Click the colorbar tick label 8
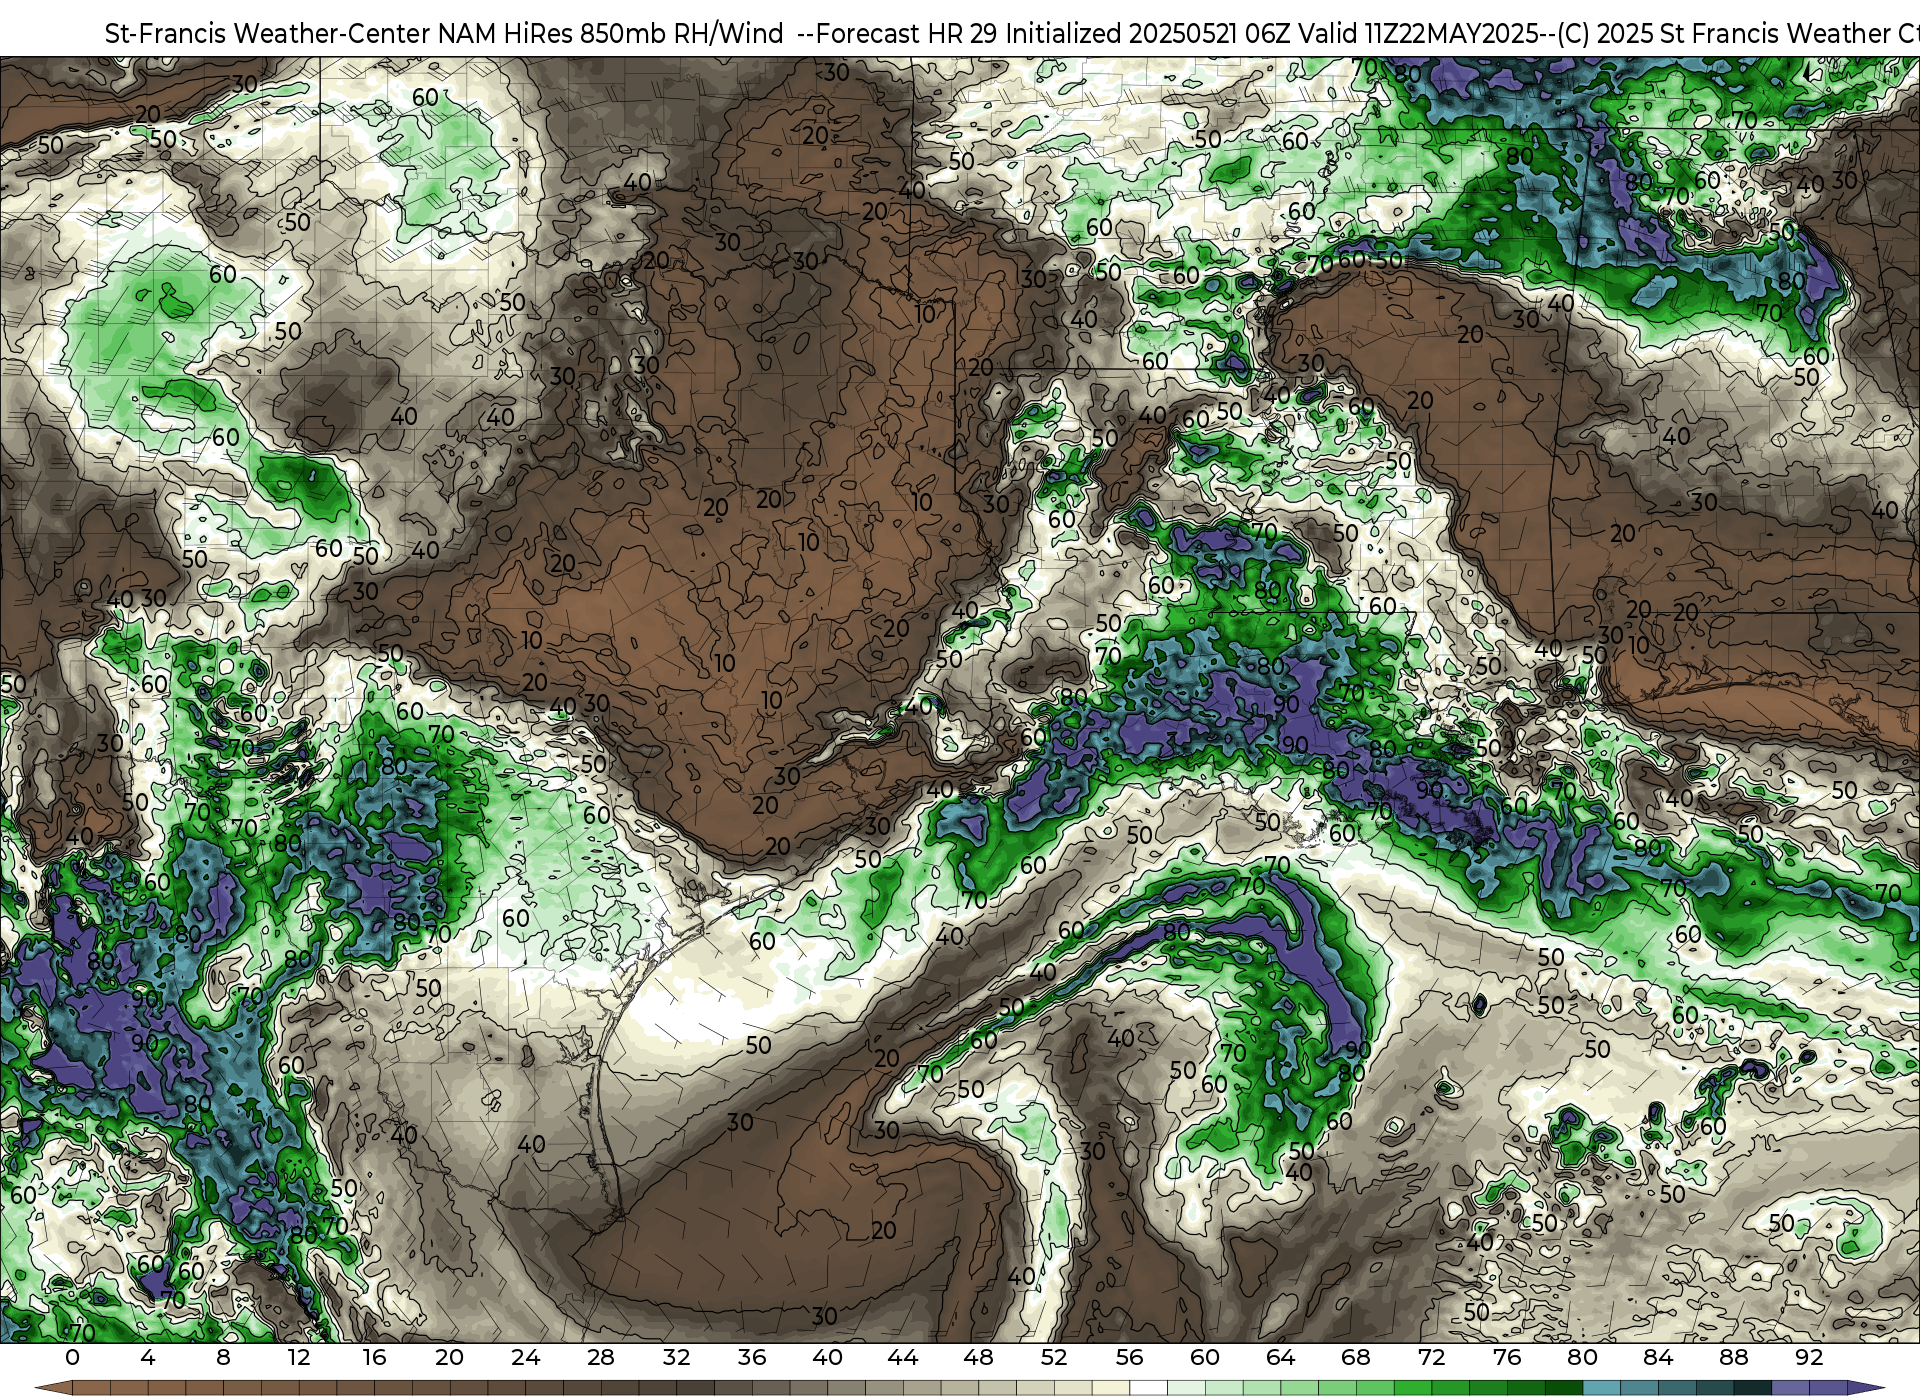The width and height of the screenshot is (1920, 1400). [x=223, y=1357]
